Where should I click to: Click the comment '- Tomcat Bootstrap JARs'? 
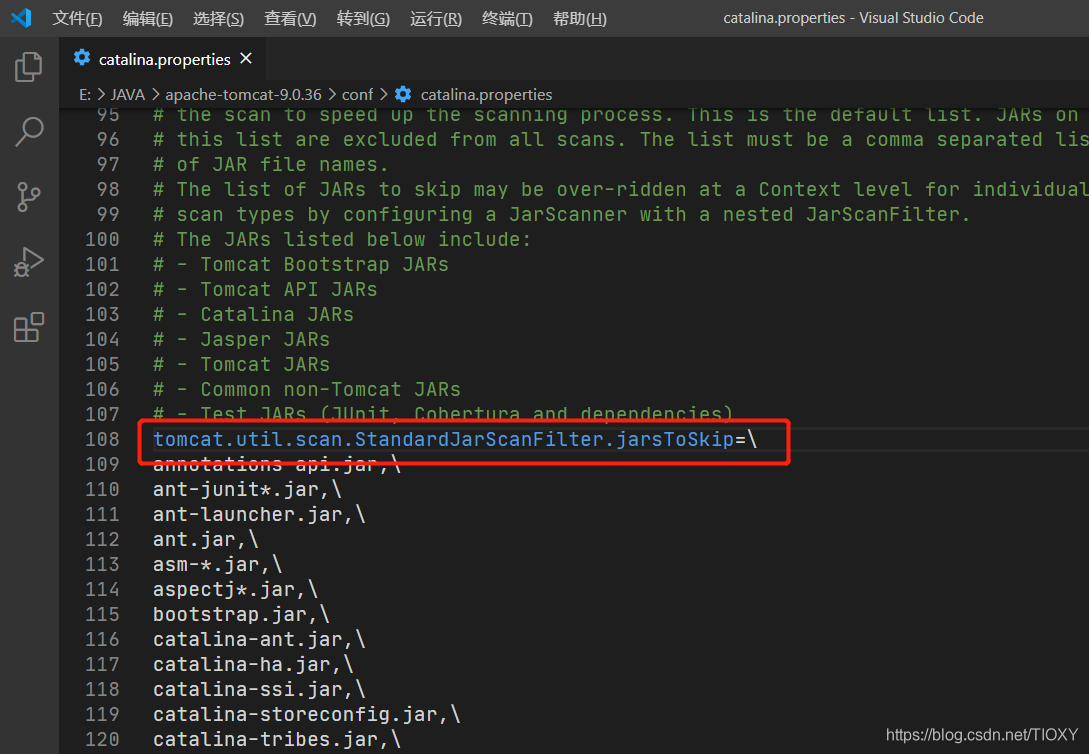pyautogui.click(x=301, y=265)
